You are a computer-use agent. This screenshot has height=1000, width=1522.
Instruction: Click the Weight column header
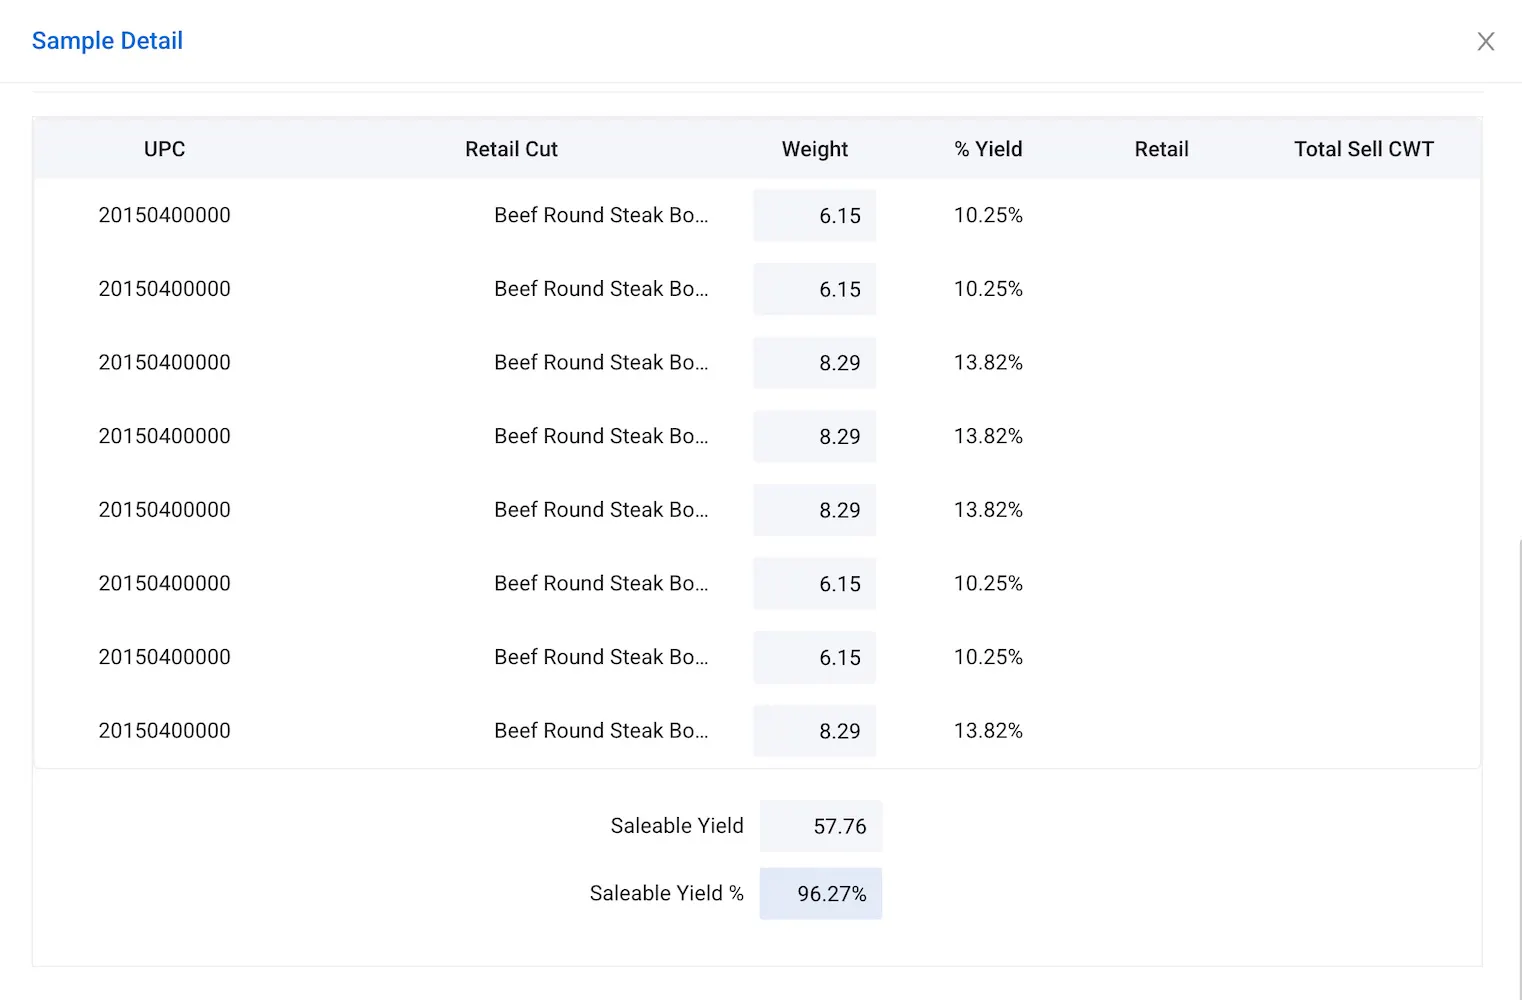point(814,149)
